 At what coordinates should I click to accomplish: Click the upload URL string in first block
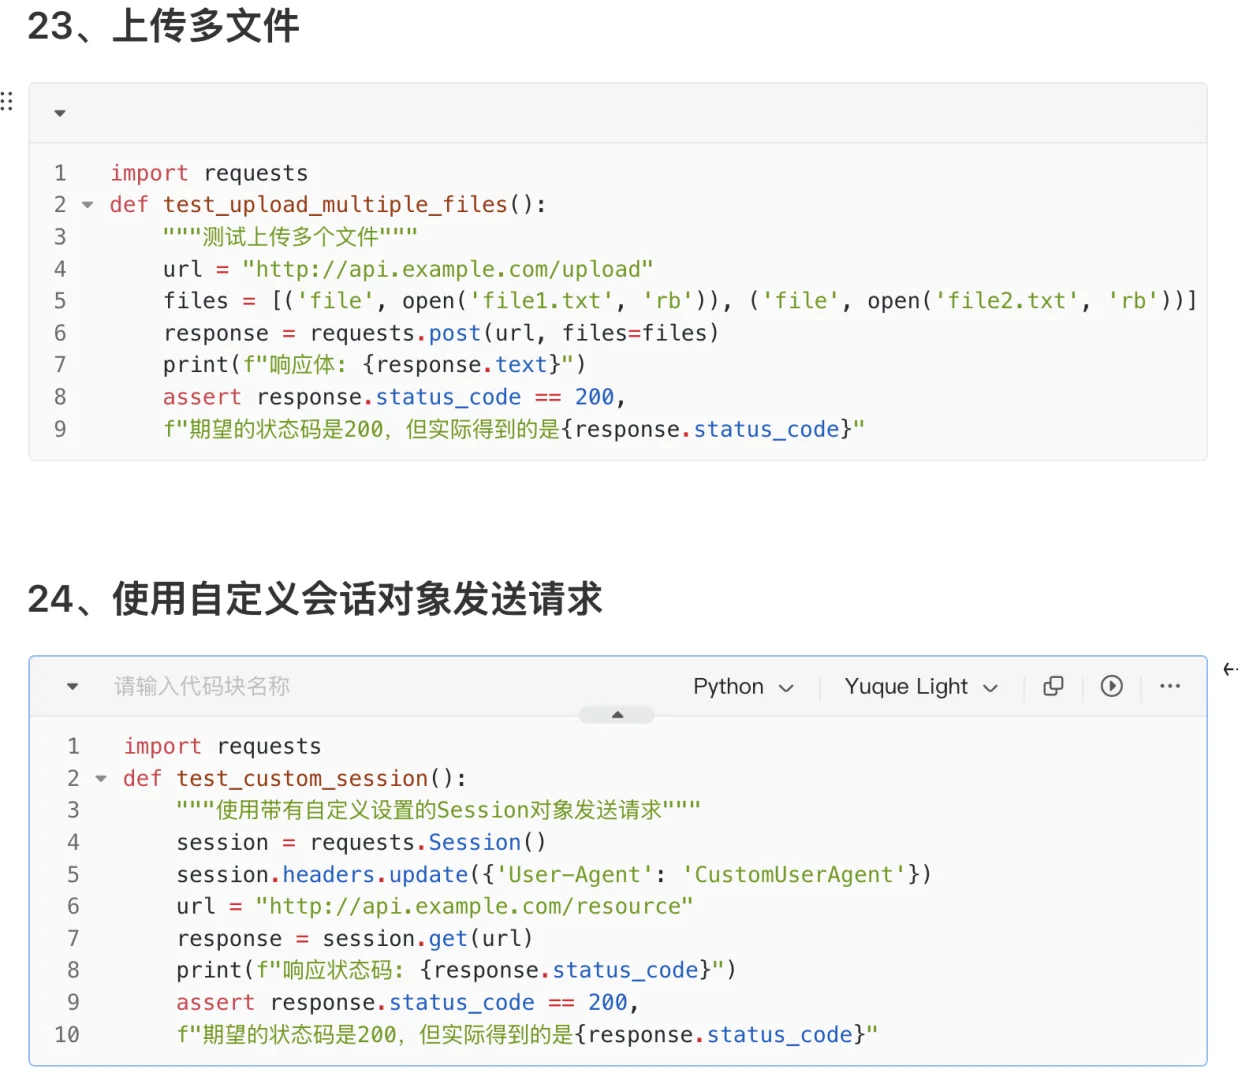click(x=448, y=269)
